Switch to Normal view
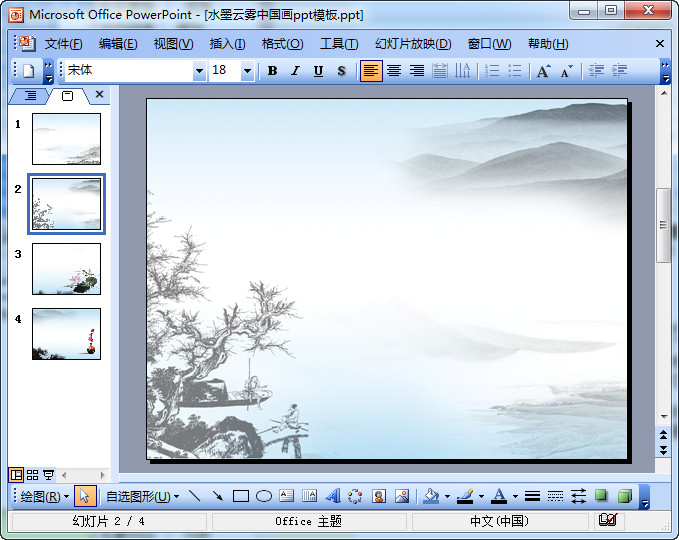This screenshot has height=540, width=679. [x=16, y=475]
